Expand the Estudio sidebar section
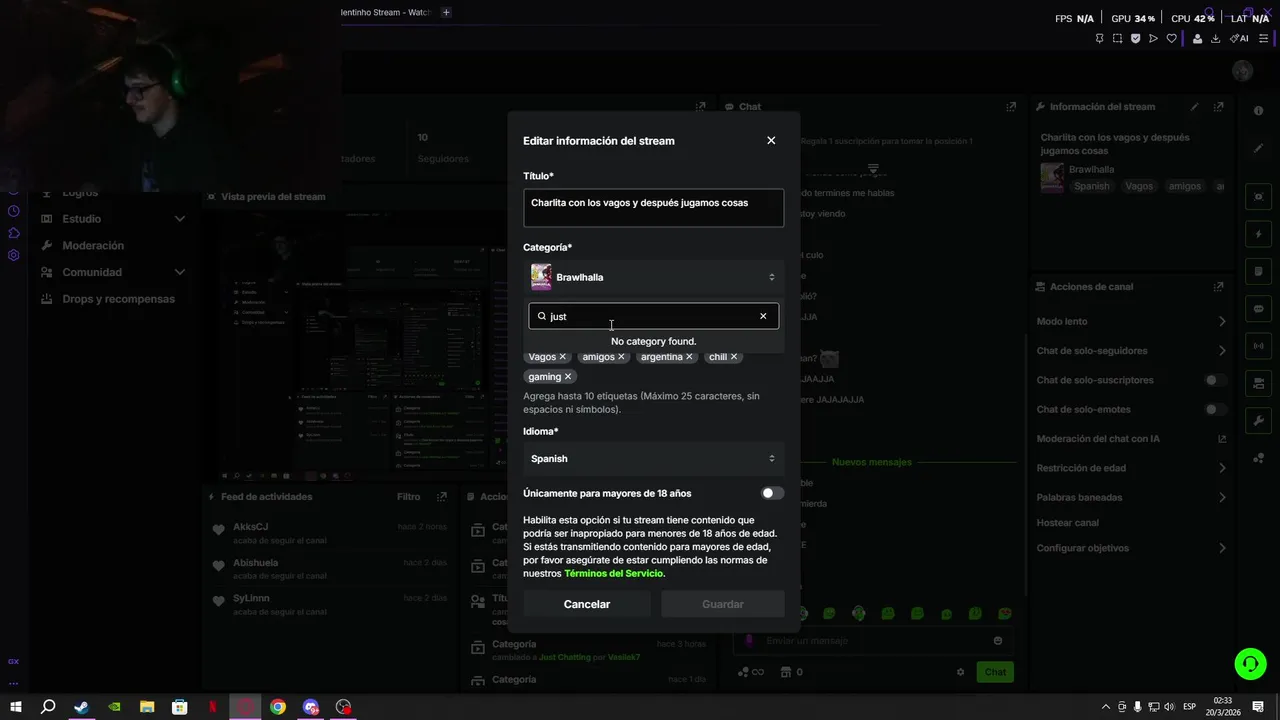This screenshot has width=1280, height=720. tap(113, 219)
